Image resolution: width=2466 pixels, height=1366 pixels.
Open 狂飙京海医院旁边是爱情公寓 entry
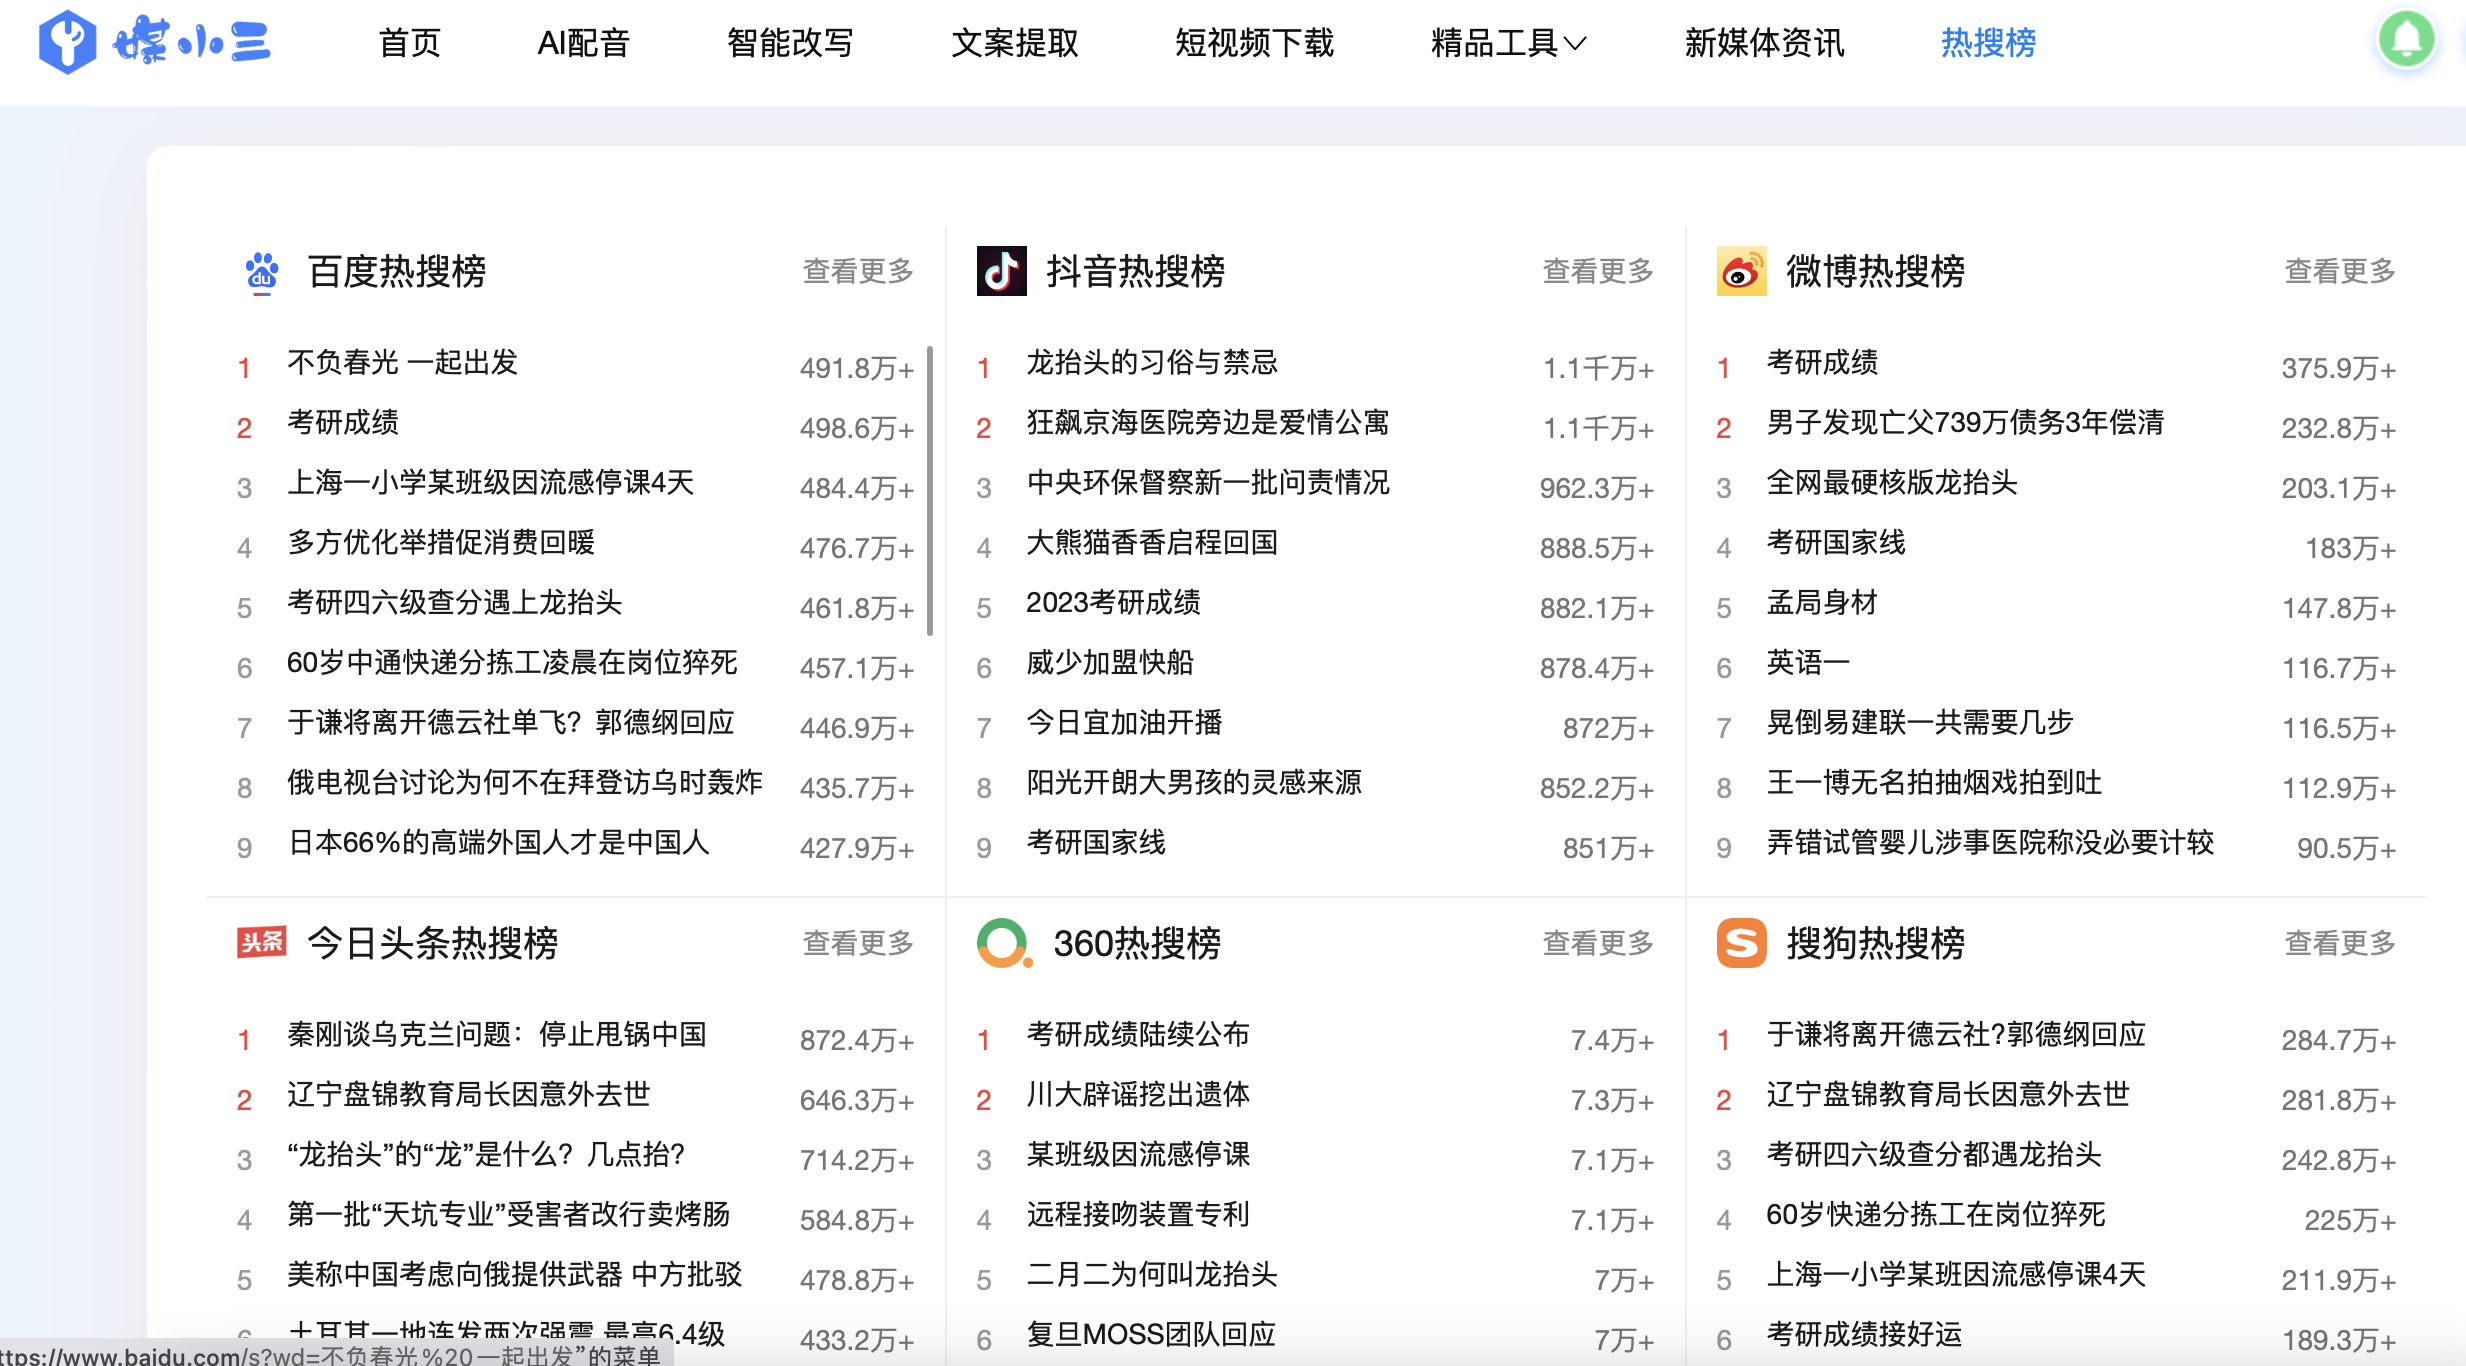1208,422
